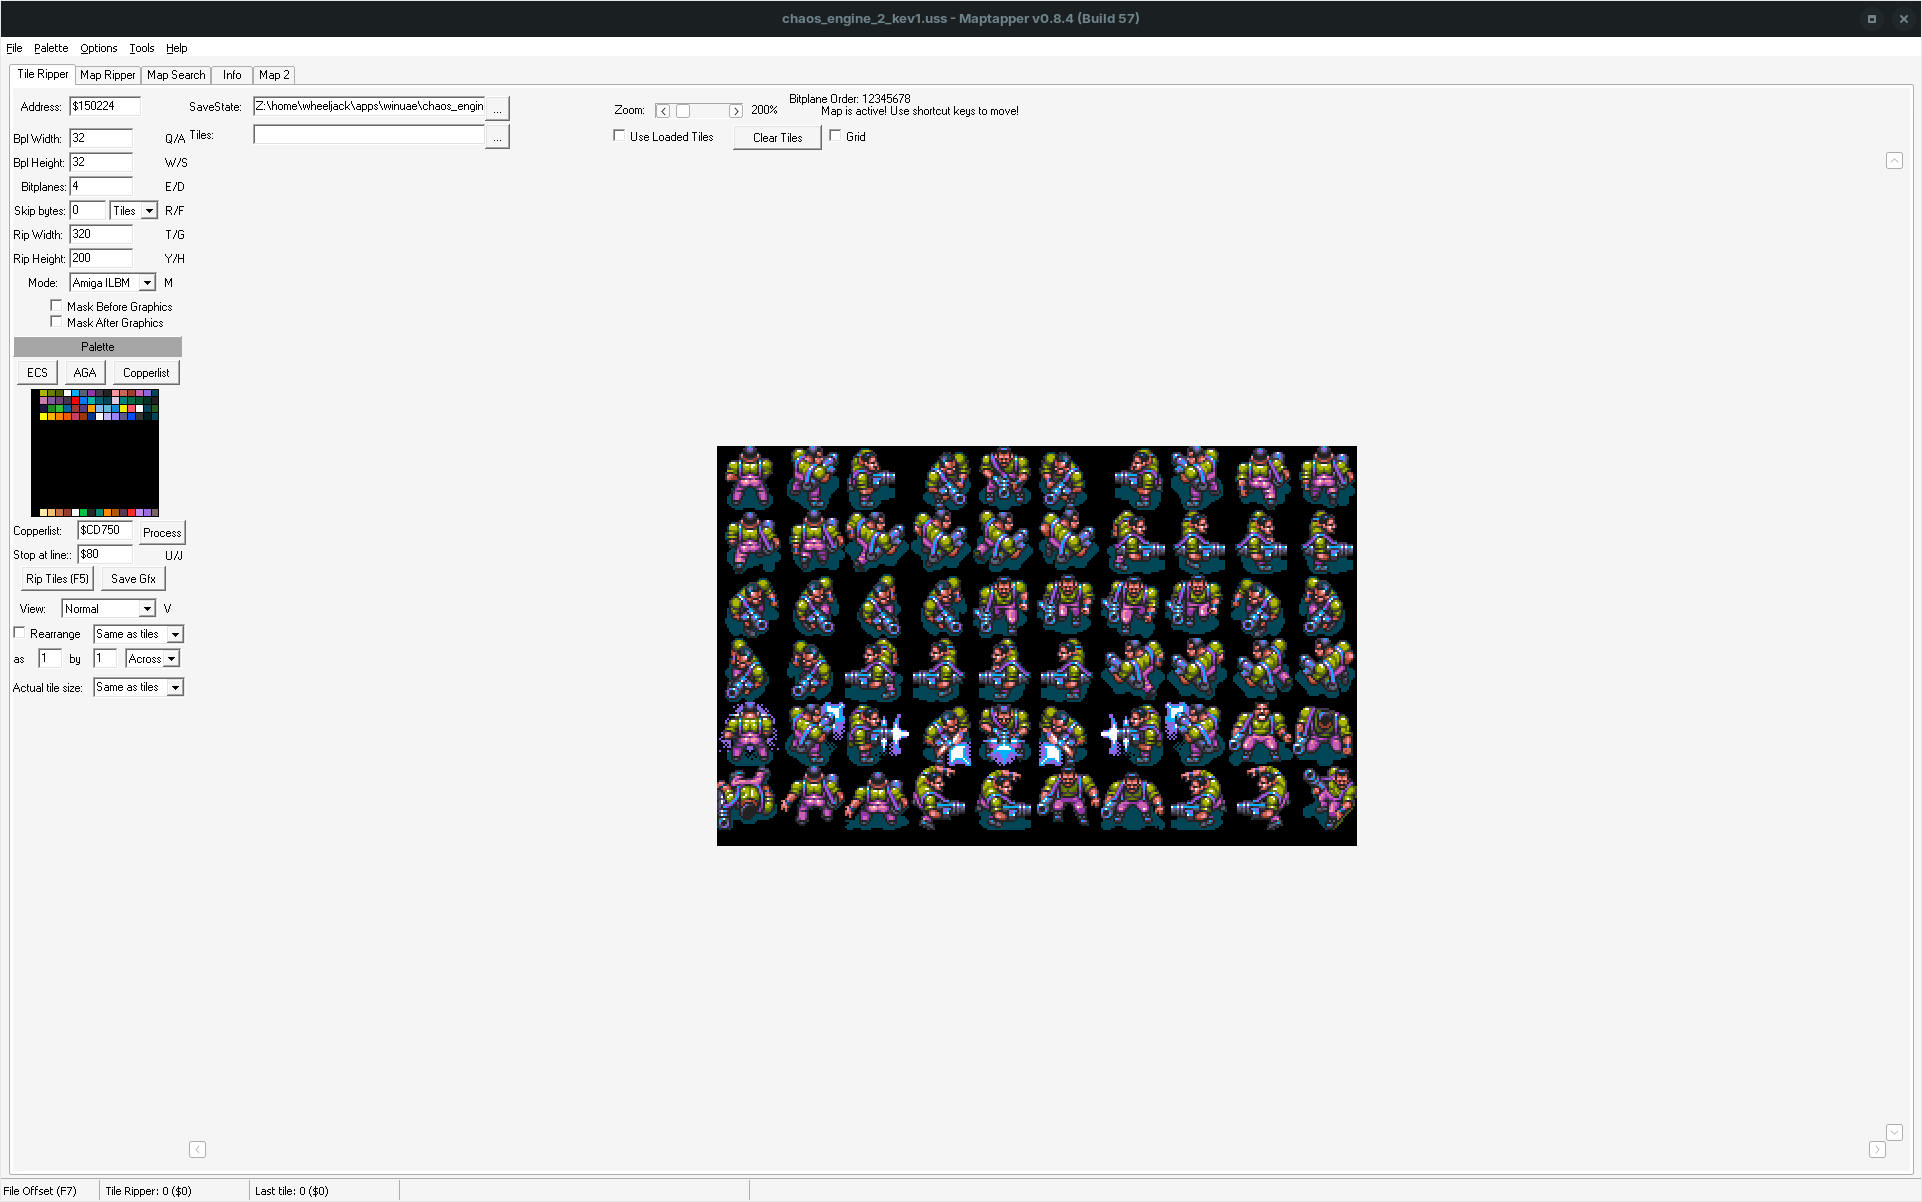
Task: Increase zoom with right arrow
Action: (x=736, y=111)
